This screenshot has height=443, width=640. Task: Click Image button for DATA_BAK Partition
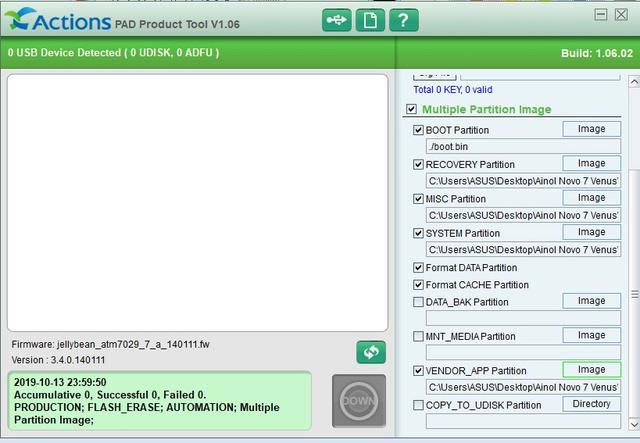pos(591,301)
